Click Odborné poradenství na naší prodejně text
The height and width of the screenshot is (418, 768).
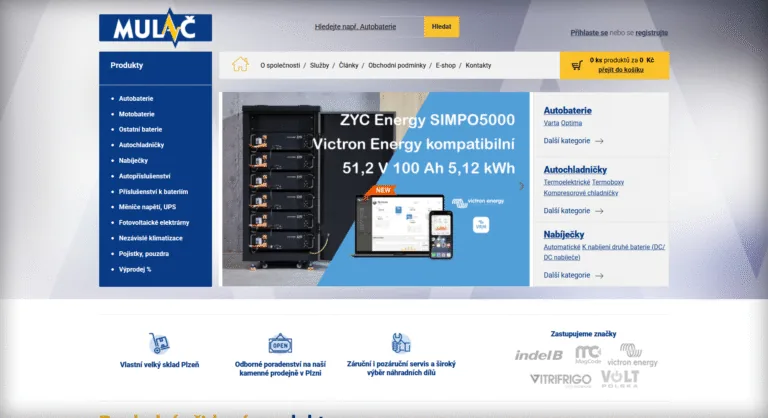[280, 369]
